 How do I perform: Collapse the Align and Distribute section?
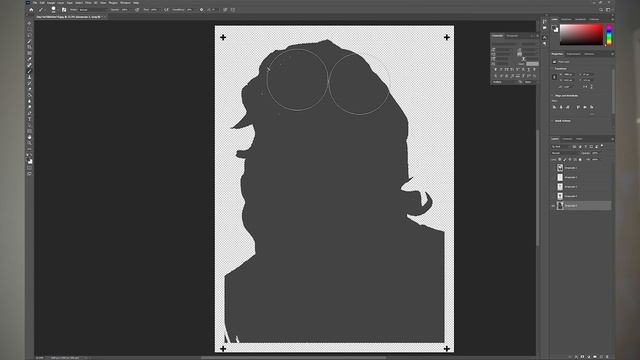[553, 96]
